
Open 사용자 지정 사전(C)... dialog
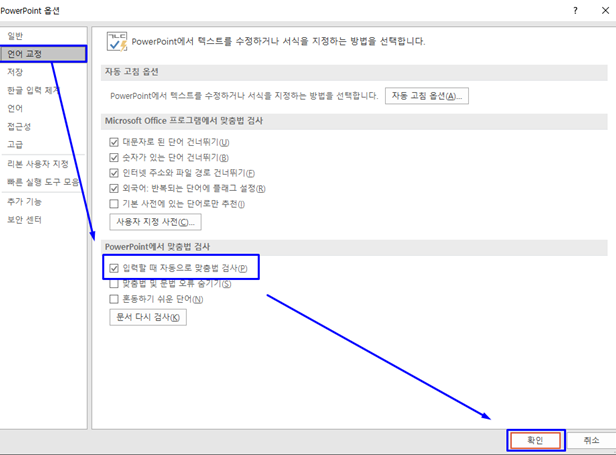155,222
